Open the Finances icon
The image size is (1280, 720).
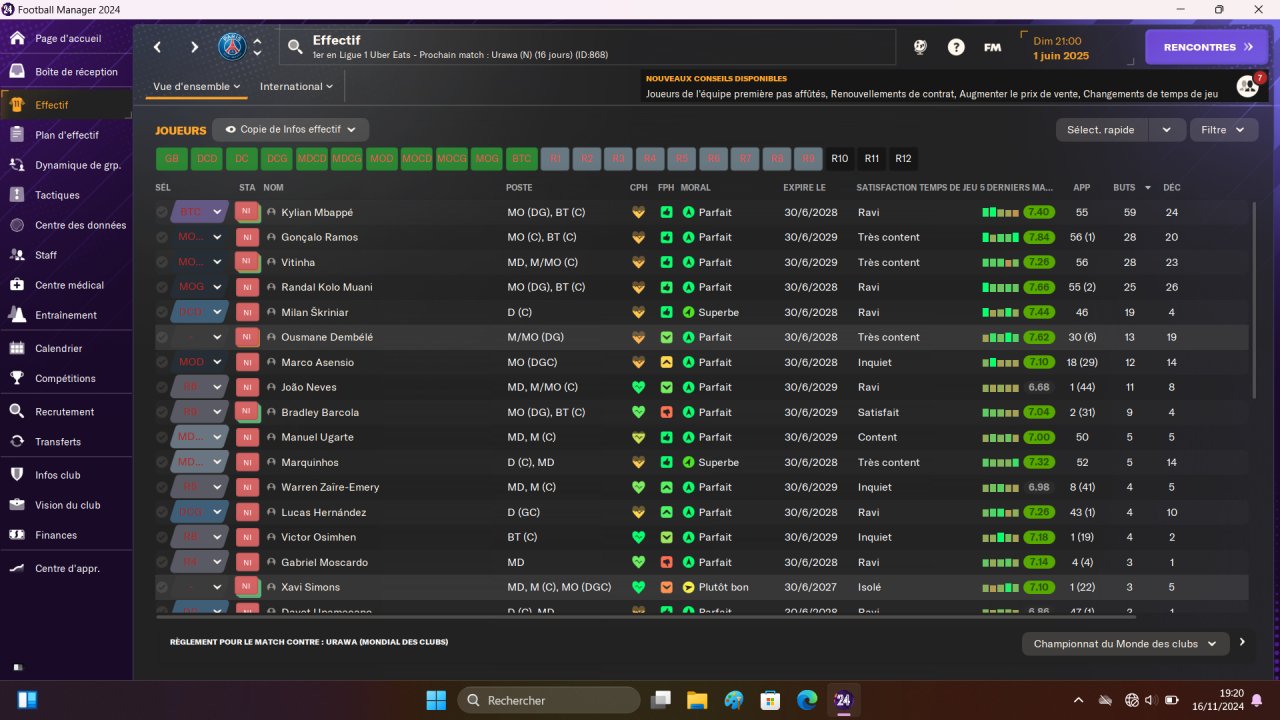(x=17, y=535)
